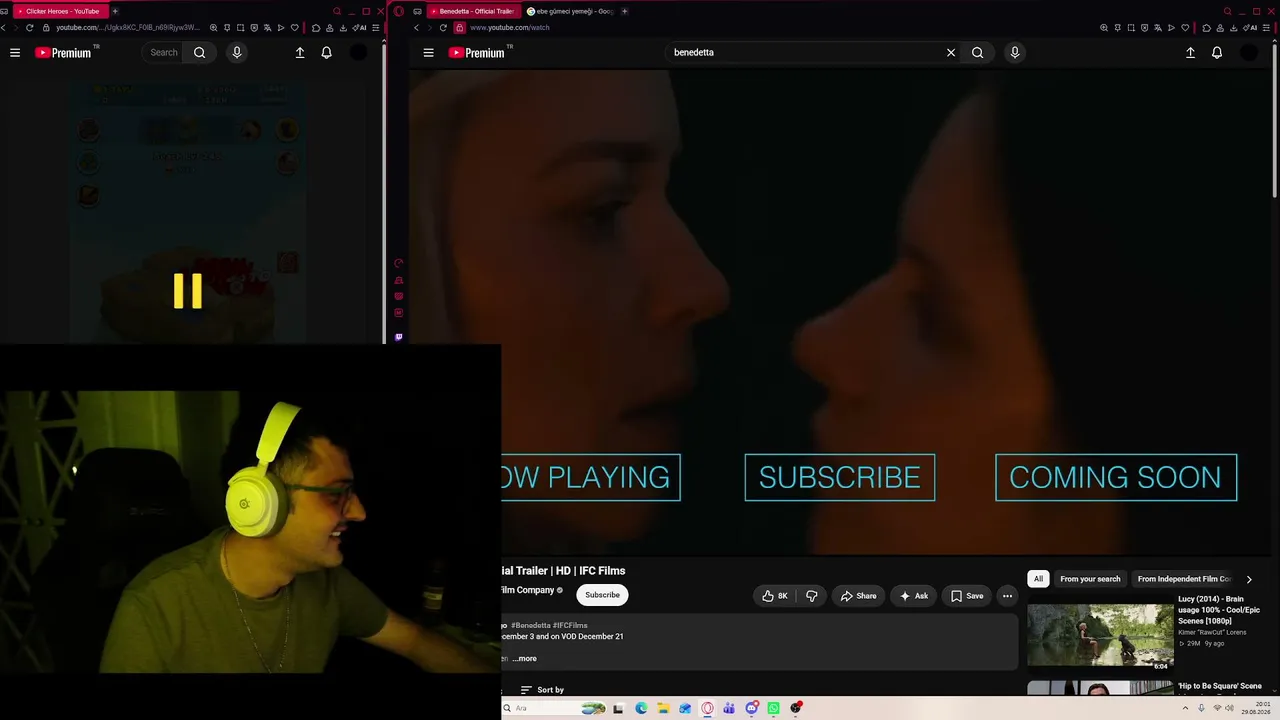Subscribe to the IFC Films channel
Viewport: 1280px width, 720px height.
pyautogui.click(x=602, y=595)
